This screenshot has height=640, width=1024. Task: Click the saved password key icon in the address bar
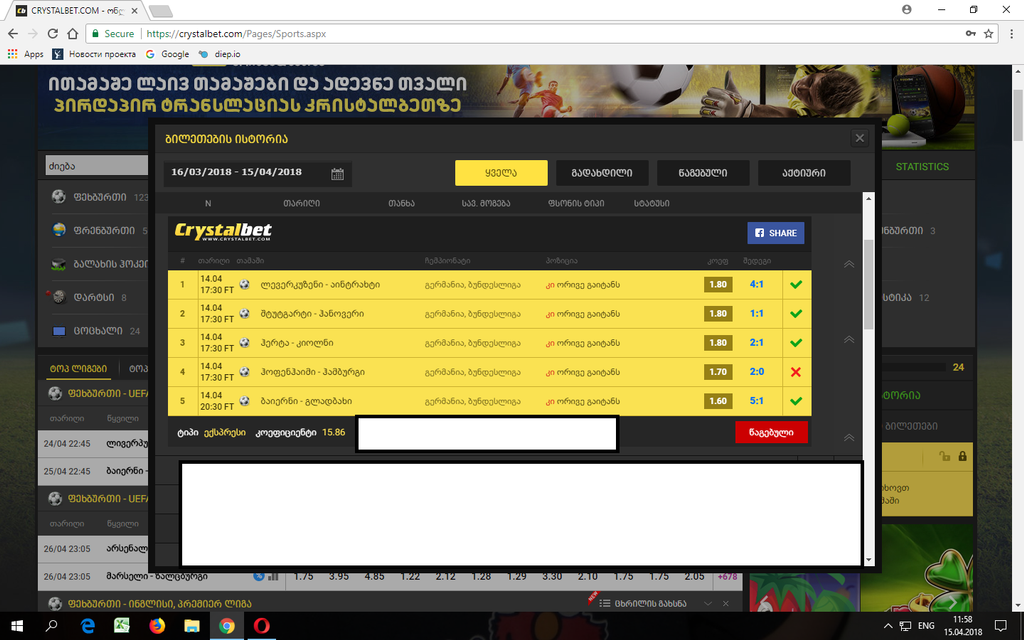[x=970, y=33]
